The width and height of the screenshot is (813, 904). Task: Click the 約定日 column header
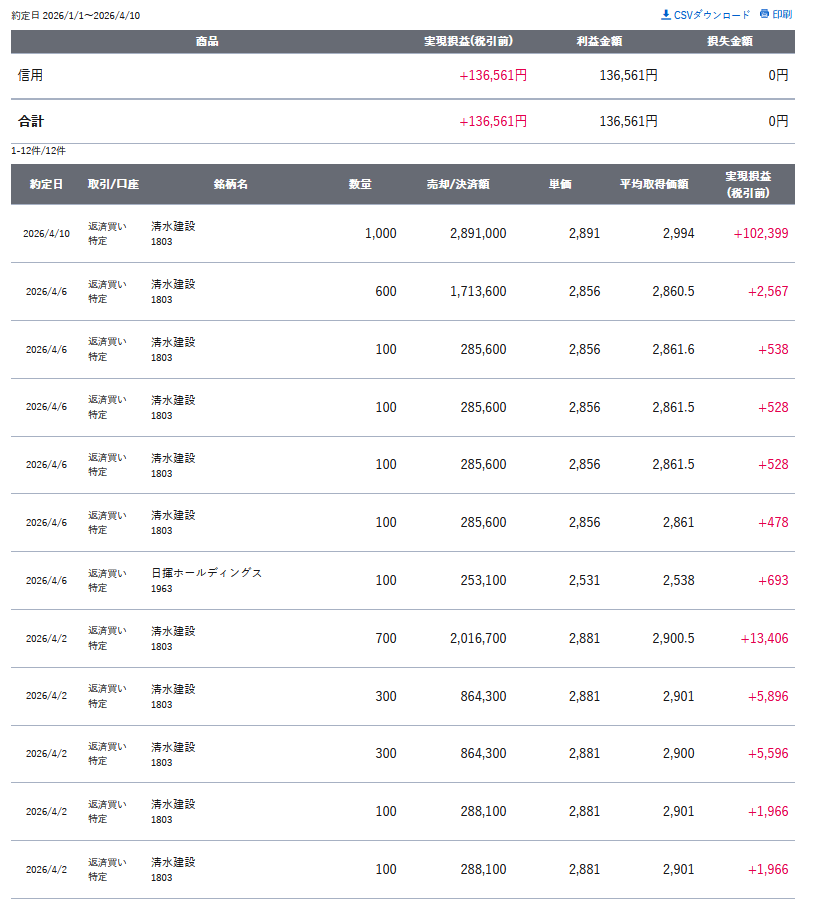coord(46,185)
